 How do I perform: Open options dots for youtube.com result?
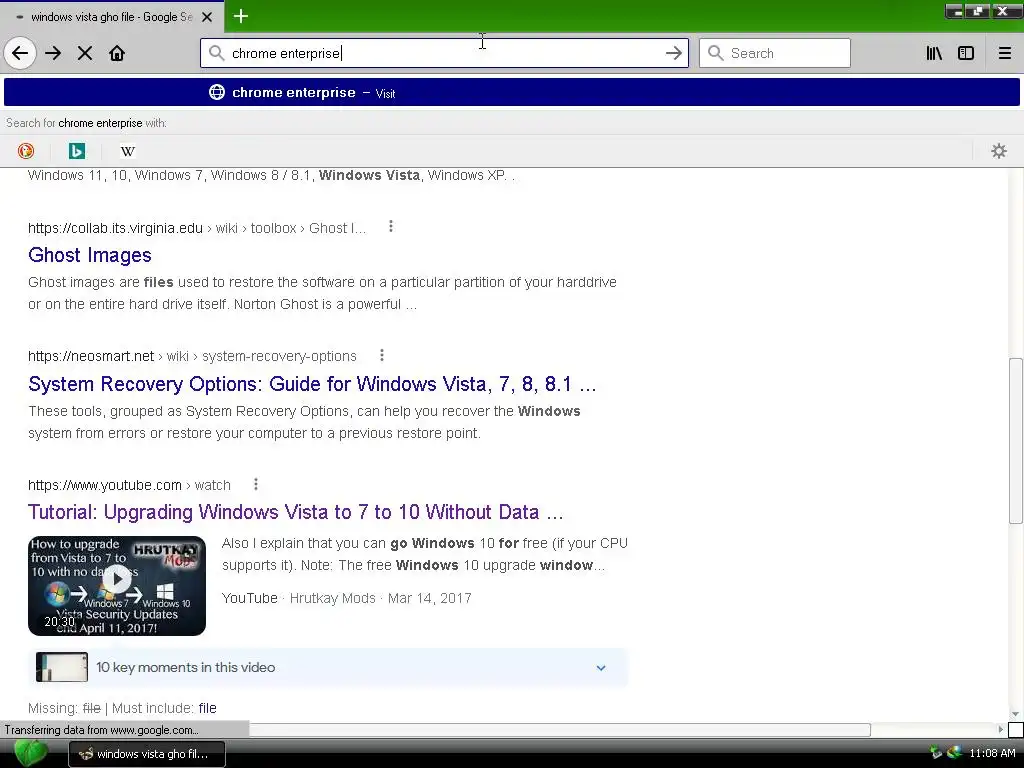click(x=255, y=484)
